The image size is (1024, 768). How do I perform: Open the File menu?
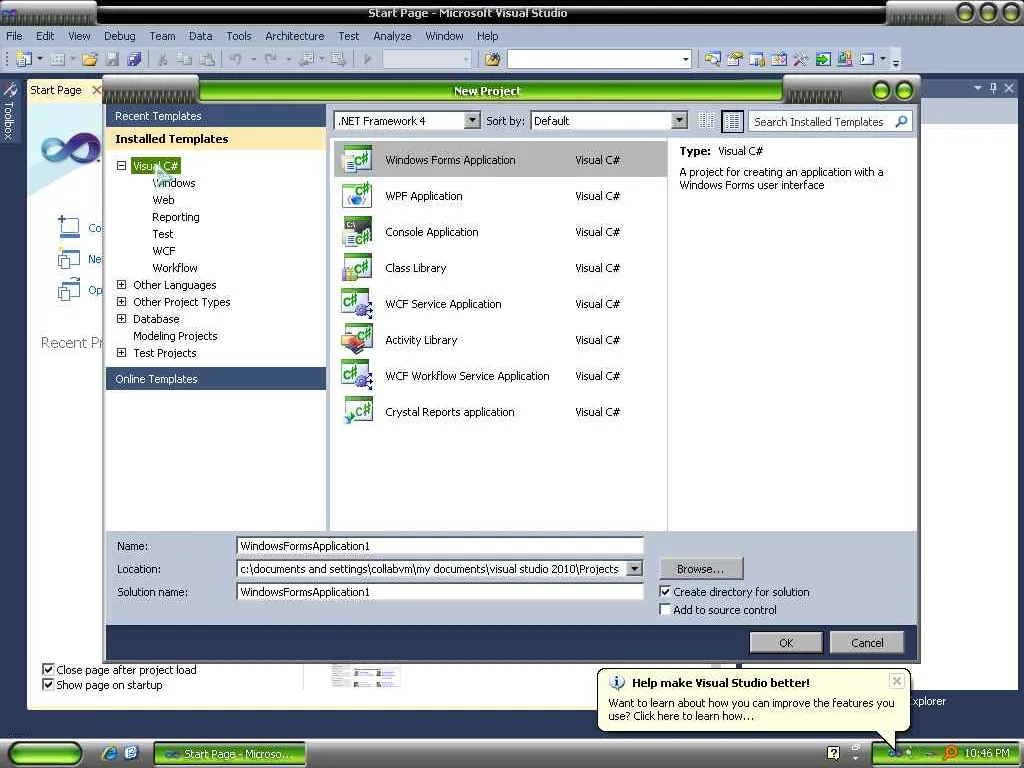14,36
